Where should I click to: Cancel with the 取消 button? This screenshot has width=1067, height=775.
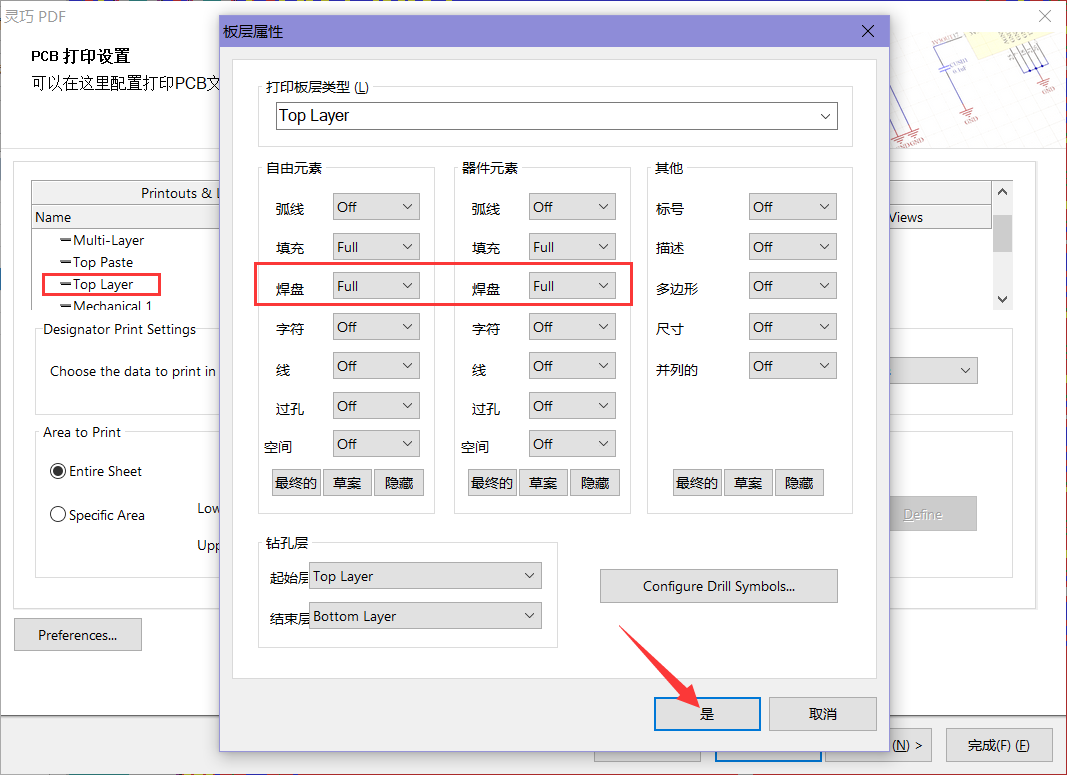tap(823, 714)
